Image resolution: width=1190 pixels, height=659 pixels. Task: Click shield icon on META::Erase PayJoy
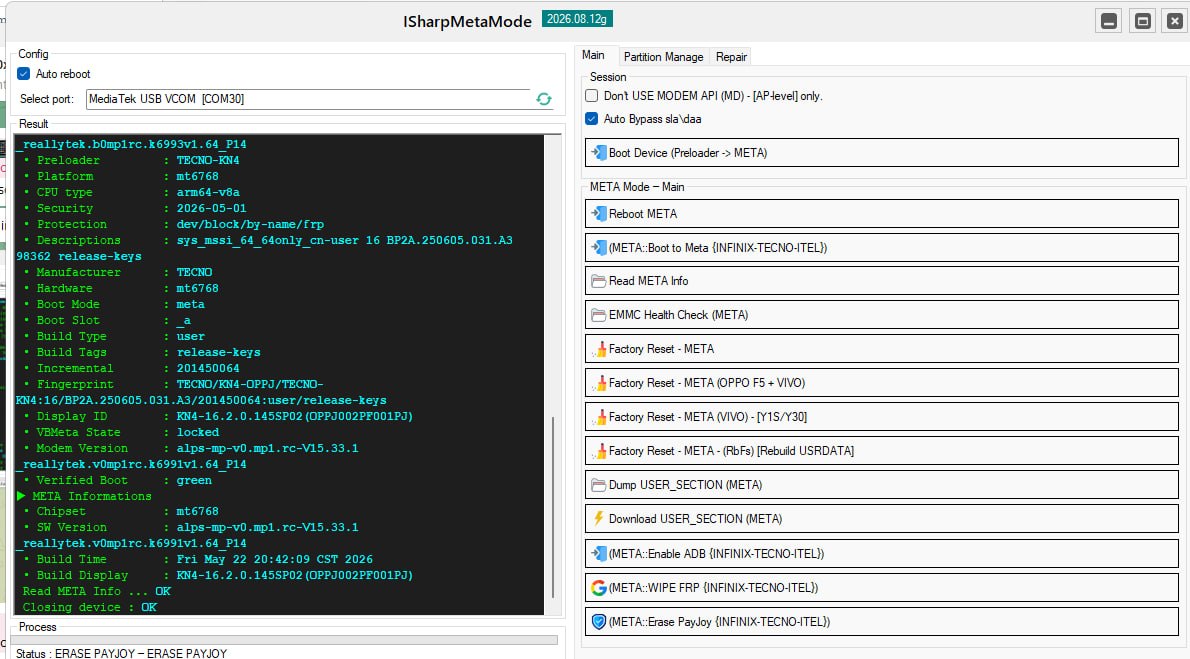598,622
